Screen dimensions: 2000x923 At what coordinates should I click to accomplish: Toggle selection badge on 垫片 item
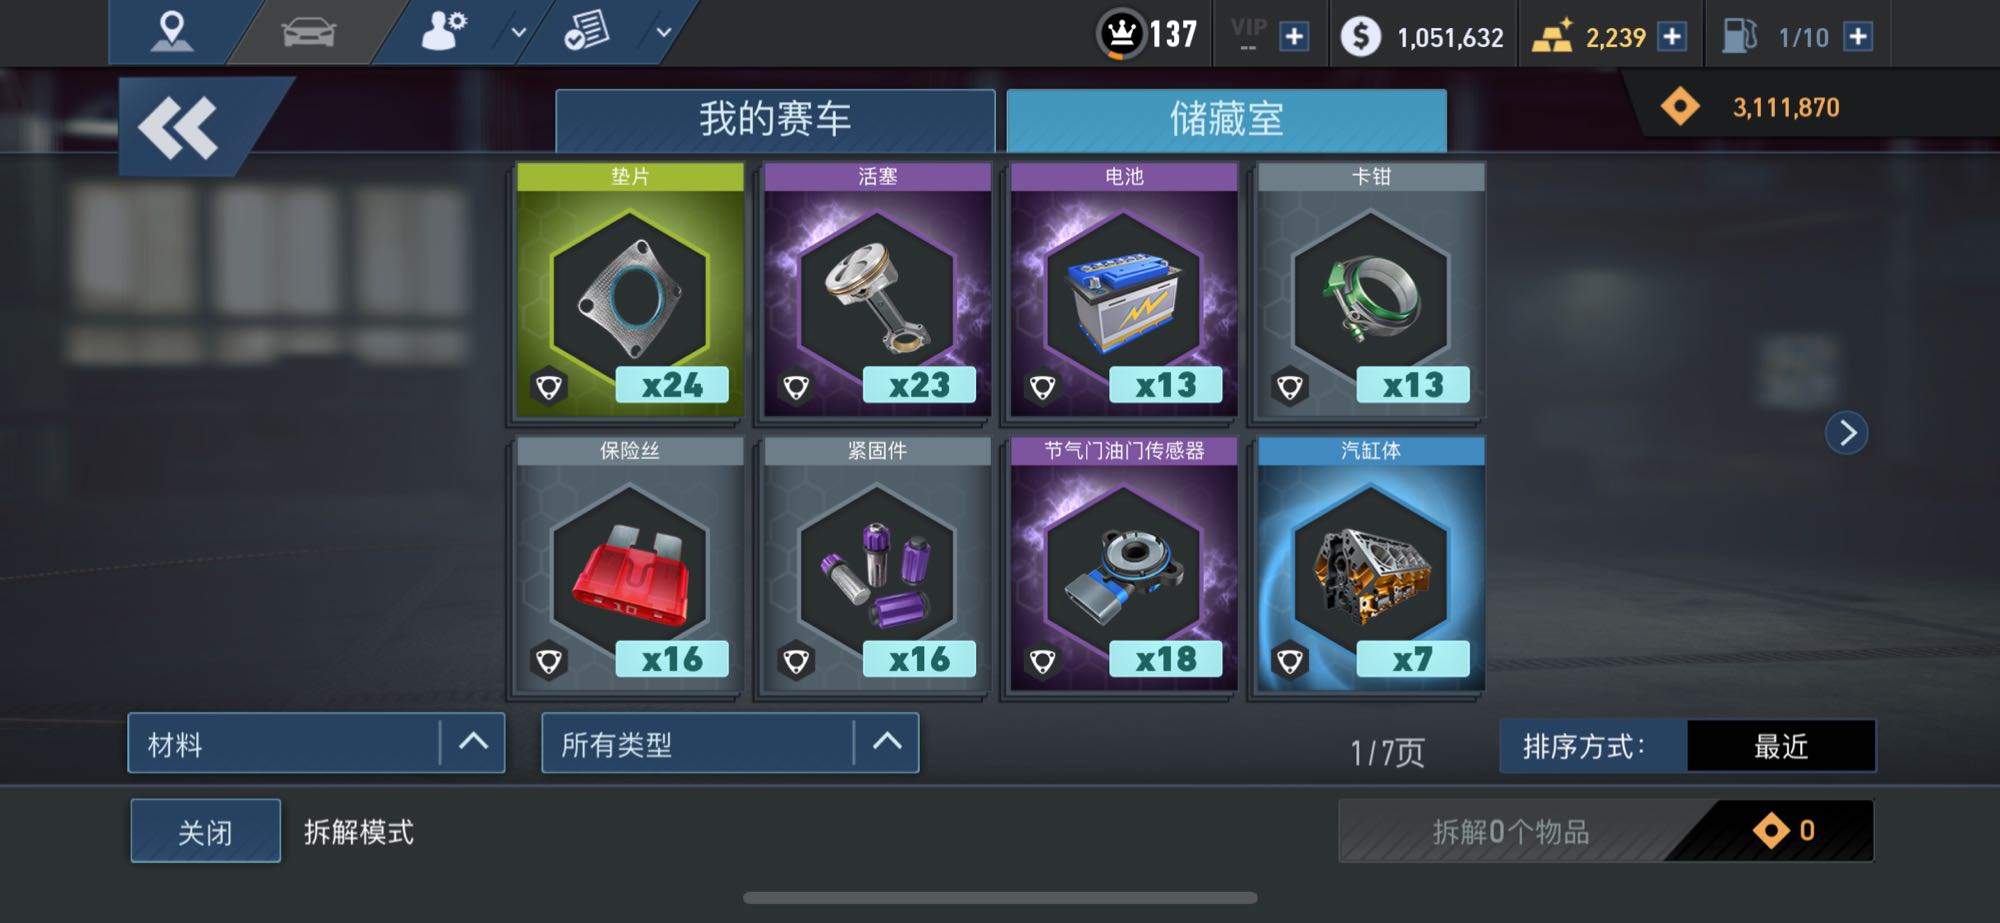coord(549,387)
